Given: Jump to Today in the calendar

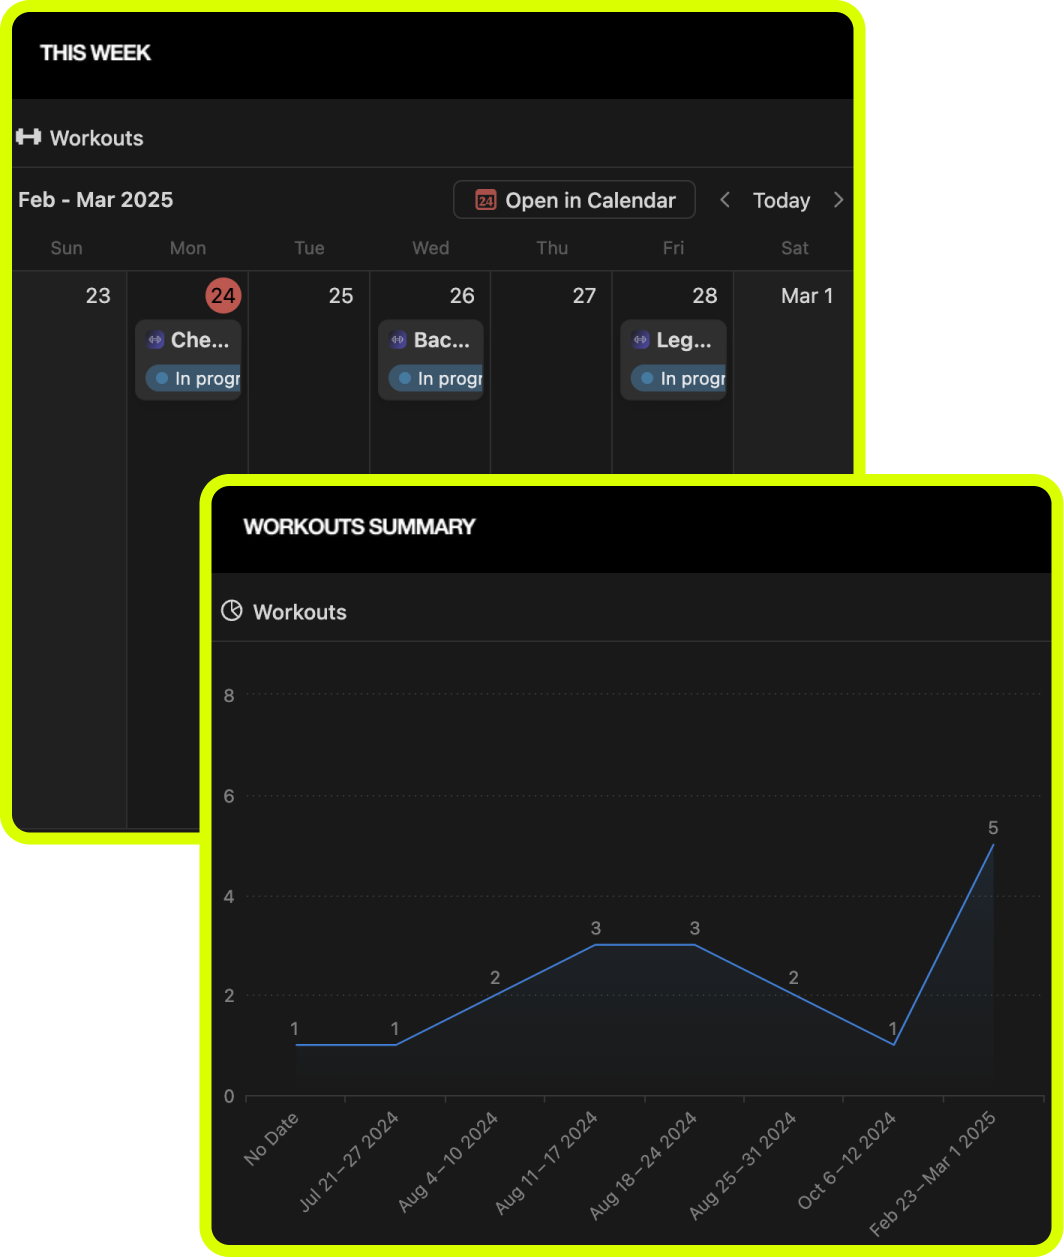Looking at the screenshot, I should 781,201.
